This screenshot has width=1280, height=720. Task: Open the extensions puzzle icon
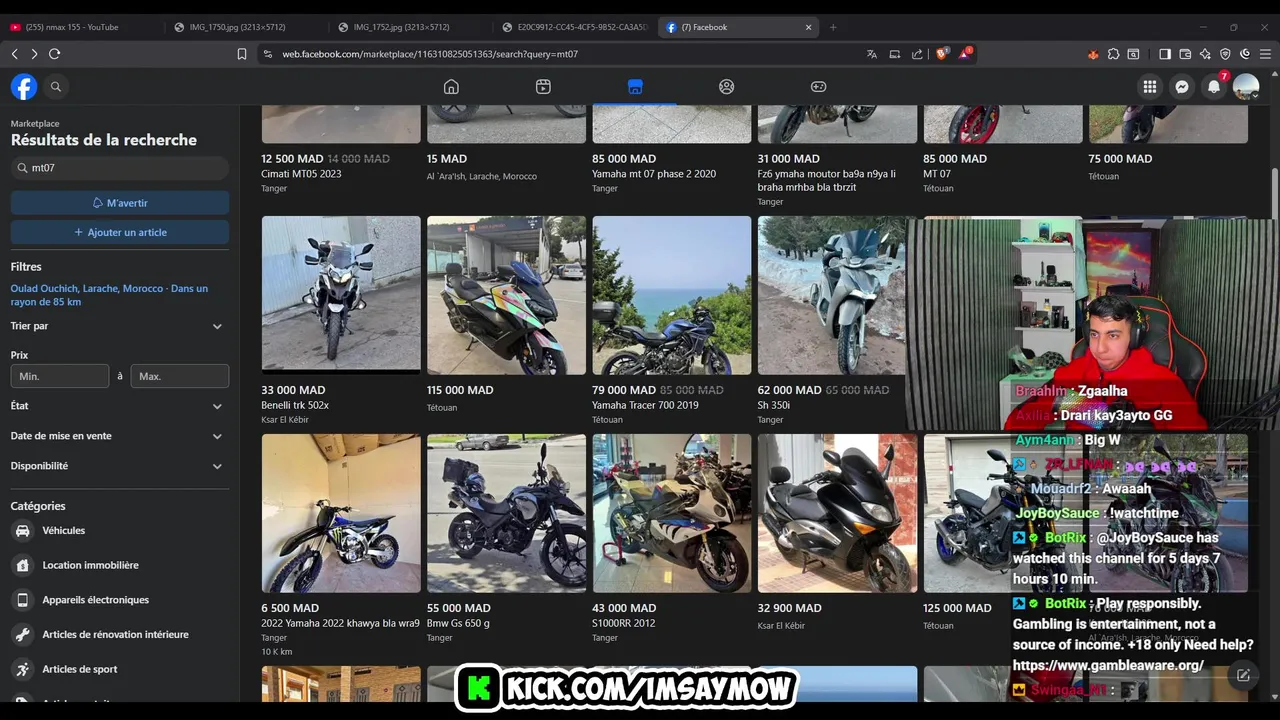point(1113,54)
